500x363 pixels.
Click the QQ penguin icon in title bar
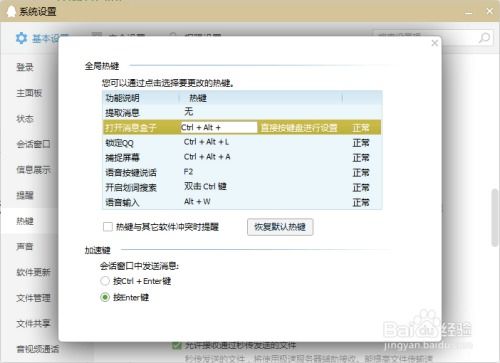[11, 11]
